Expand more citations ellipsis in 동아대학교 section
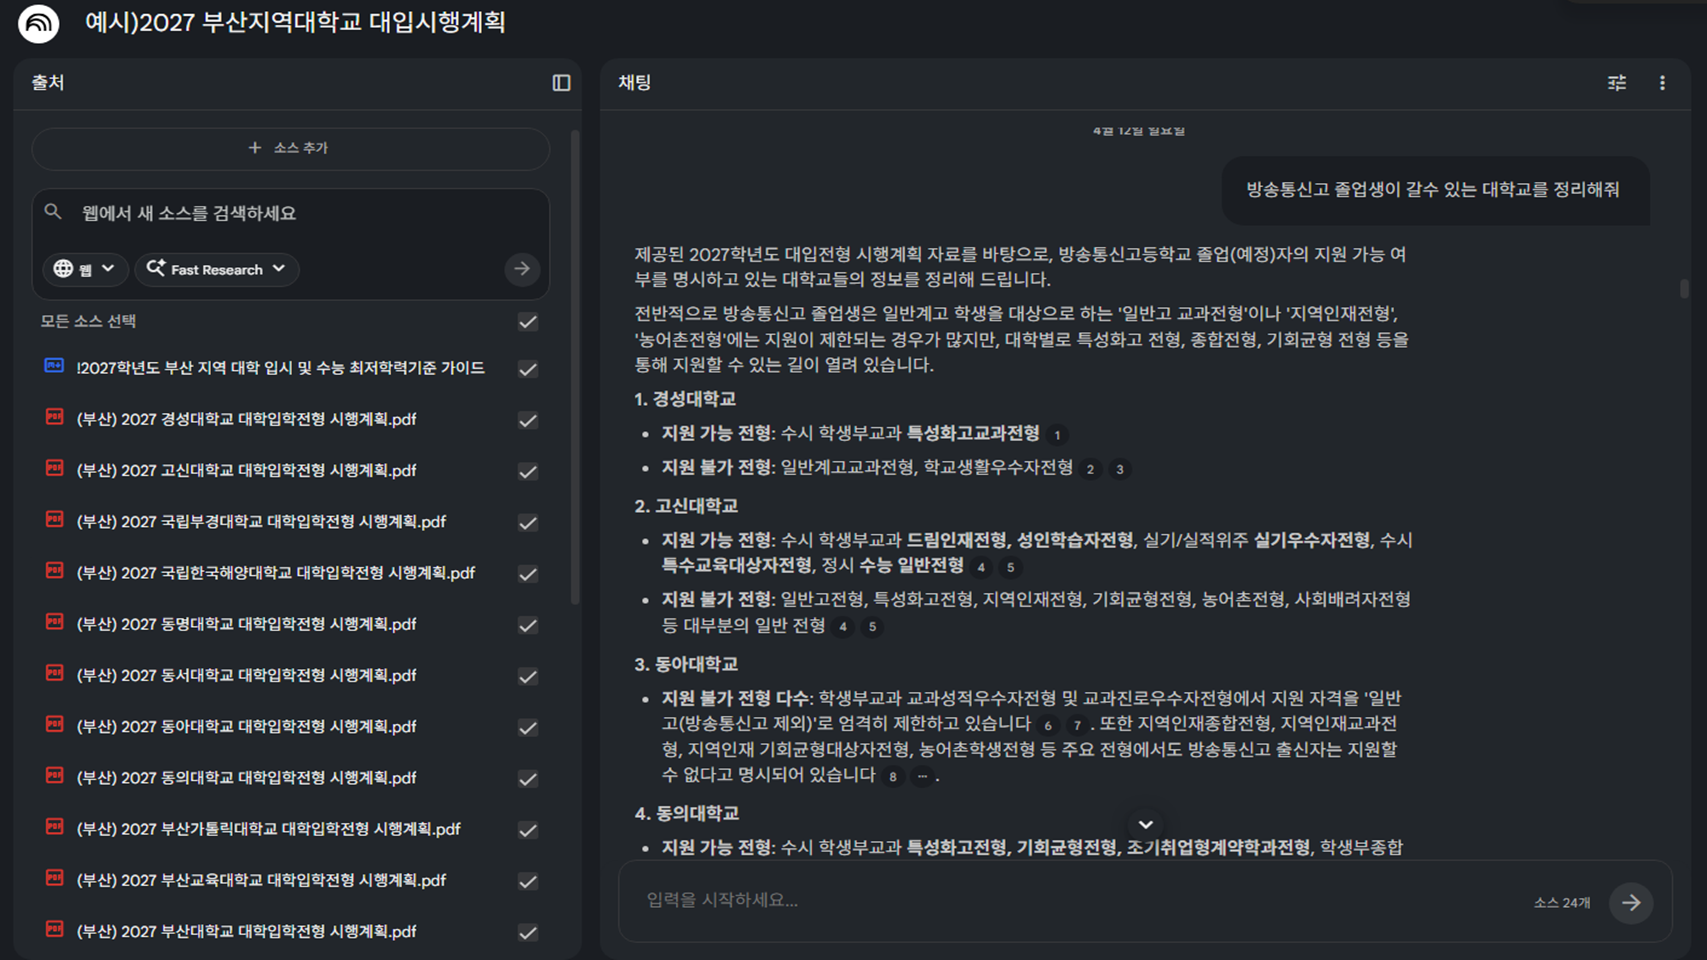1707x960 pixels. pyautogui.click(x=922, y=776)
